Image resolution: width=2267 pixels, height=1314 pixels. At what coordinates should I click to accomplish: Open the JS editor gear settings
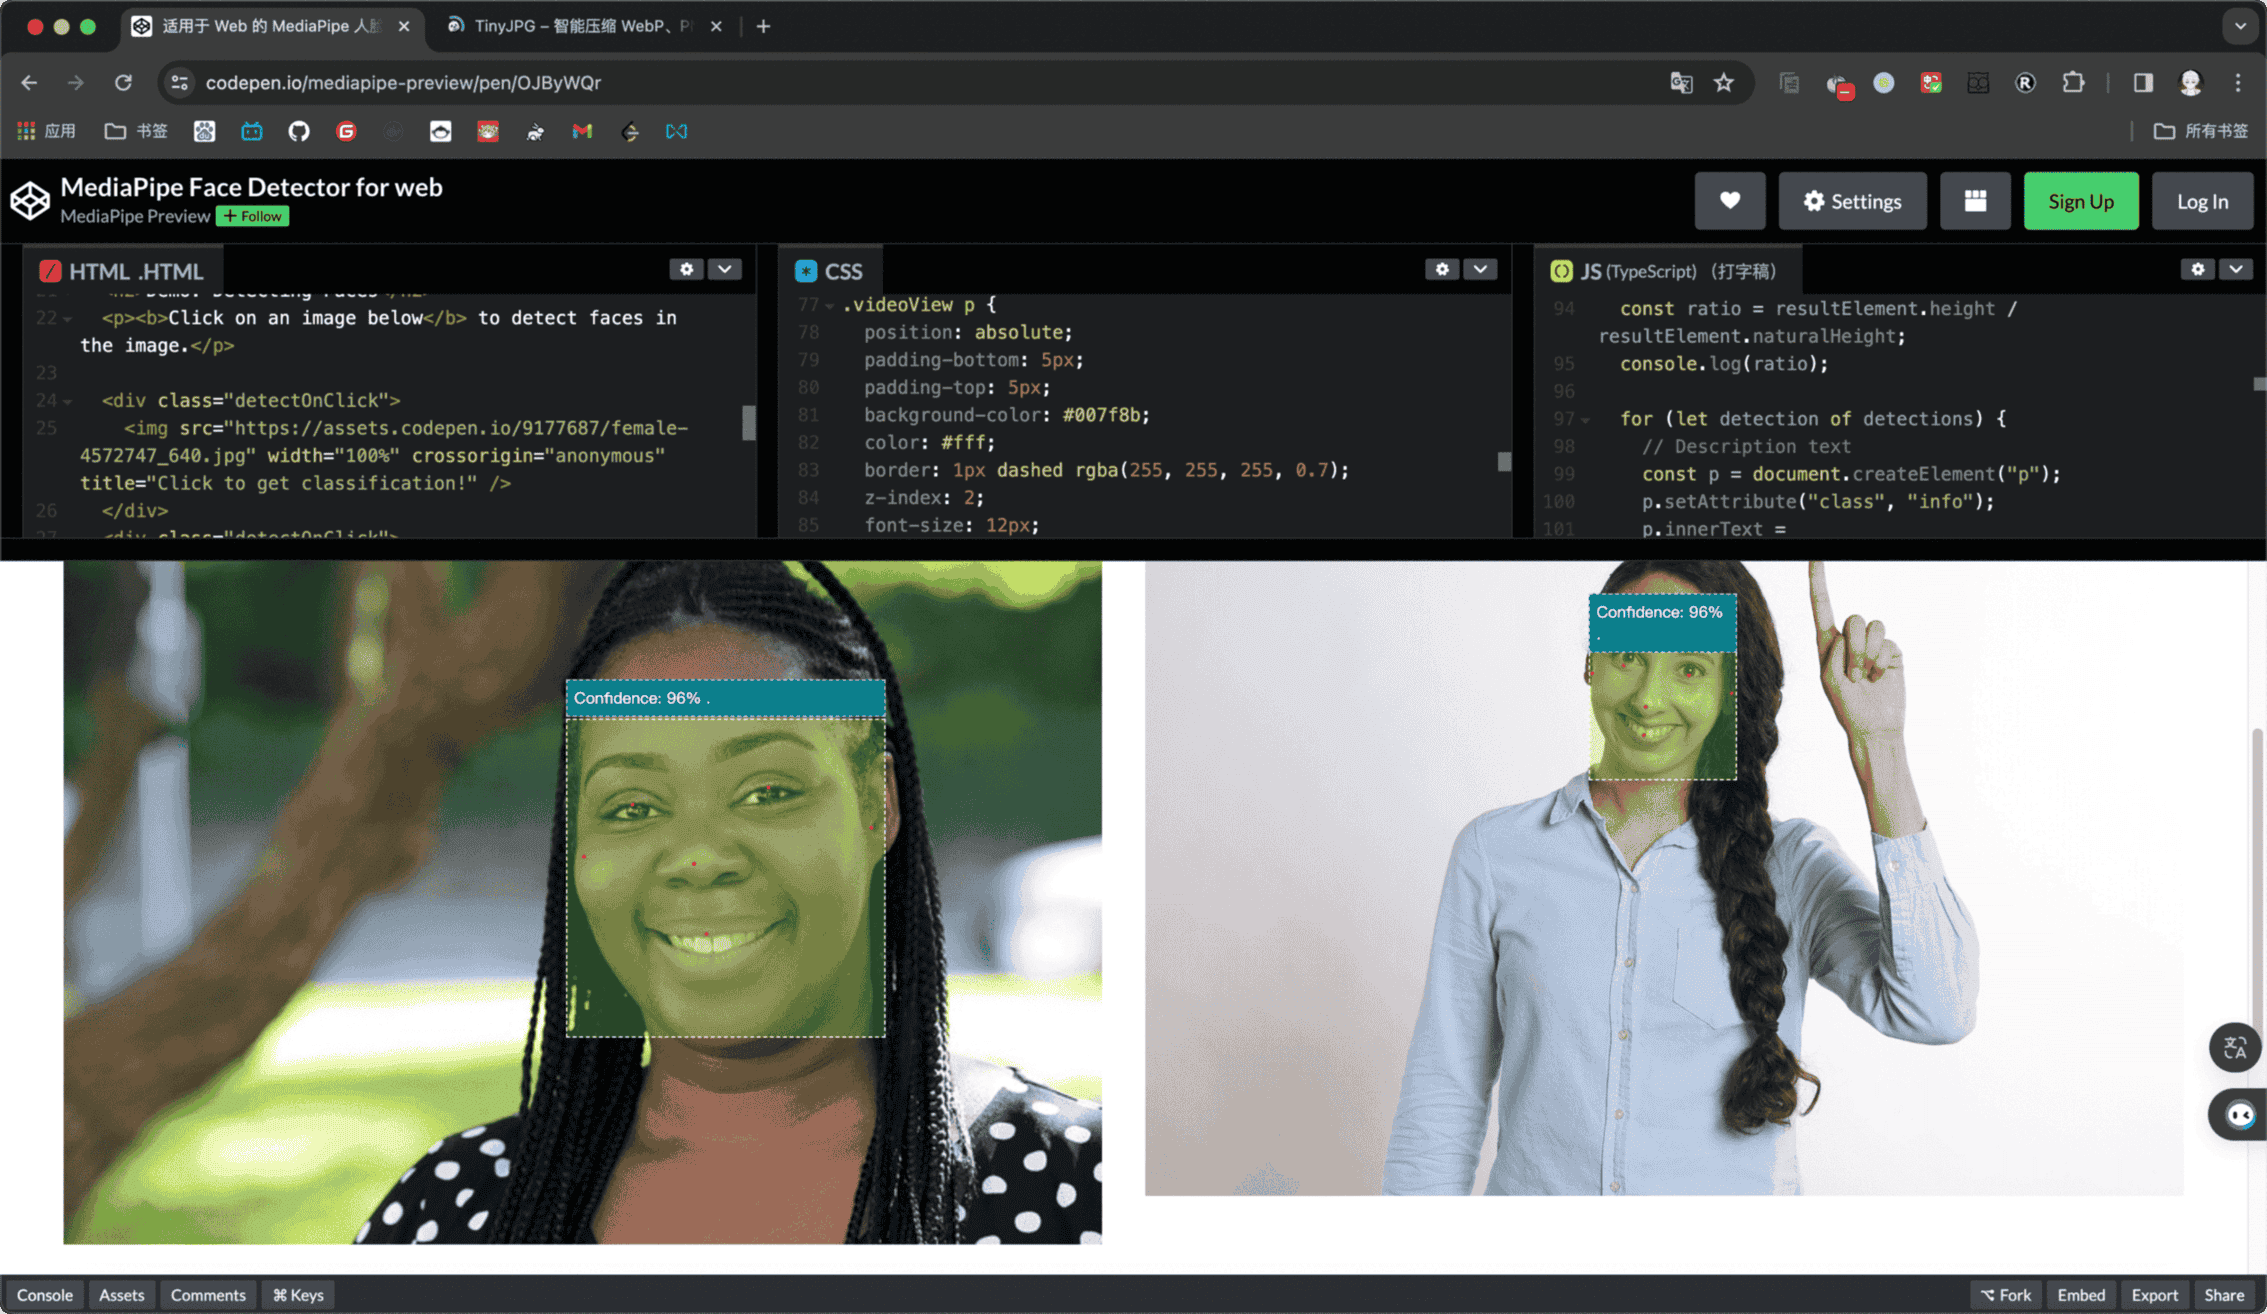tap(2197, 269)
